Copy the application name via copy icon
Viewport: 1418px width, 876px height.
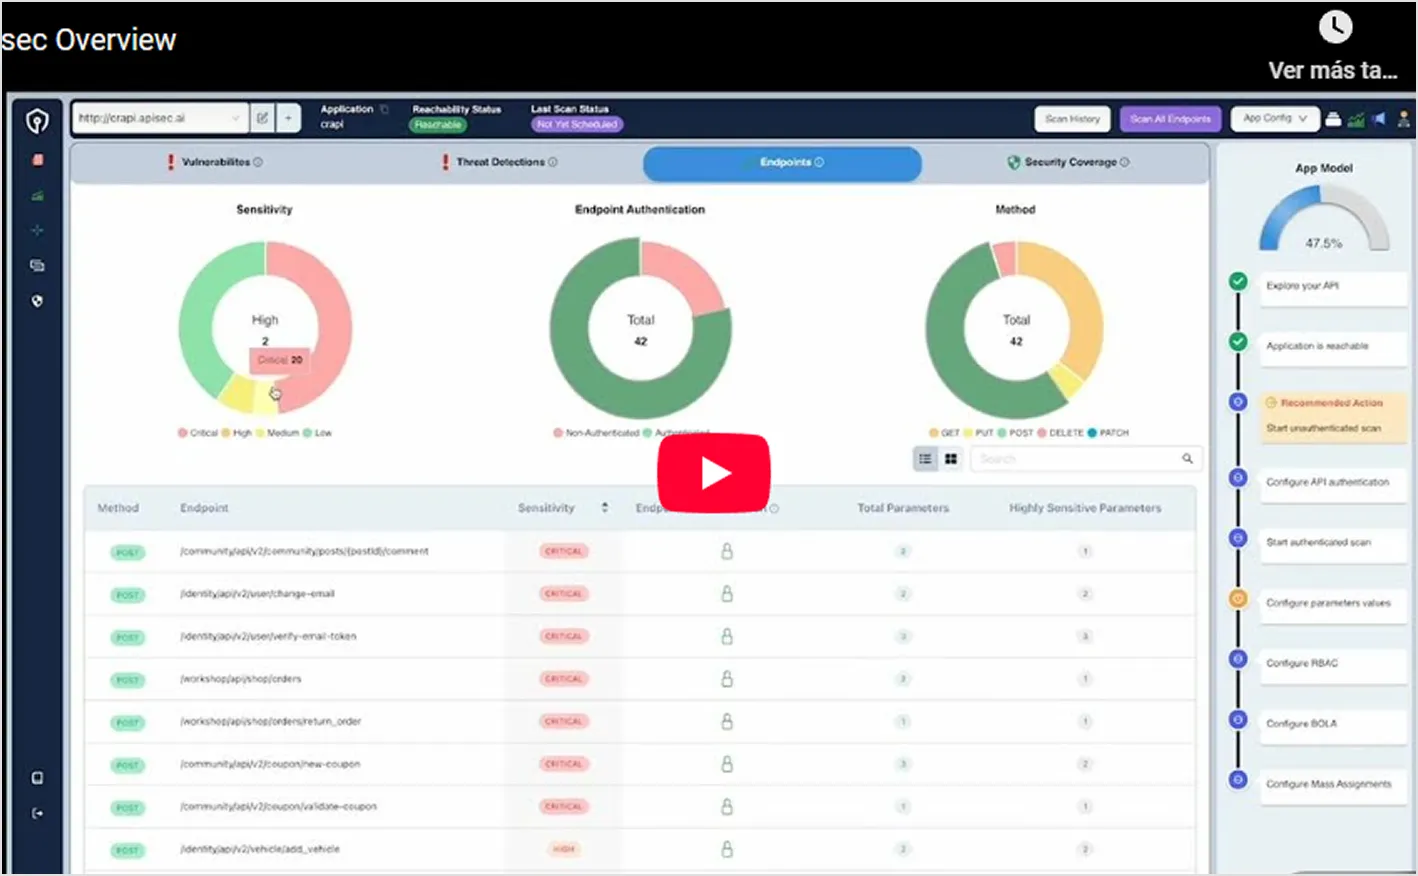pos(384,109)
